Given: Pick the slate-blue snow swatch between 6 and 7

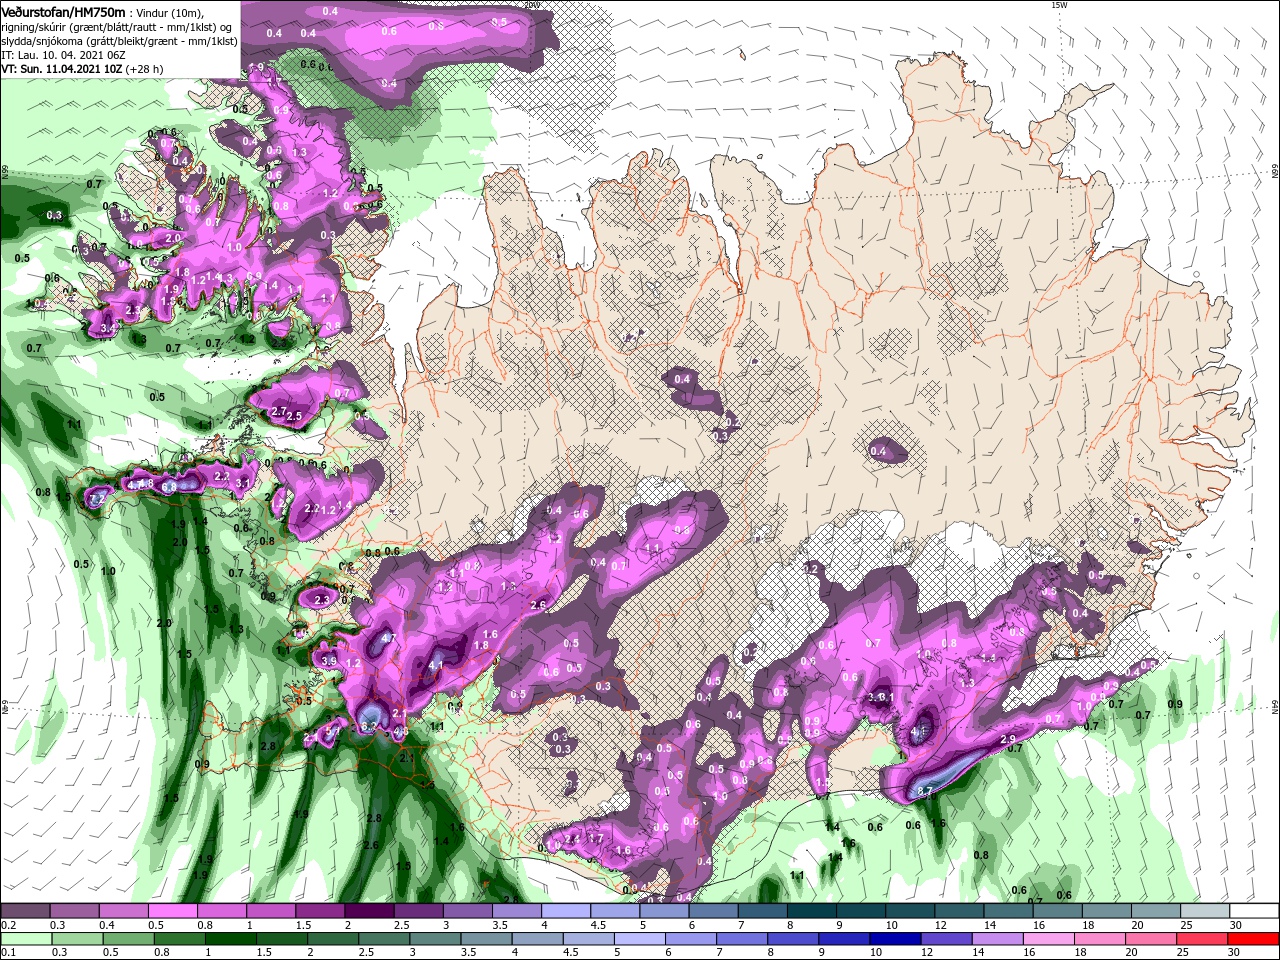Looking at the screenshot, I should 713,911.
